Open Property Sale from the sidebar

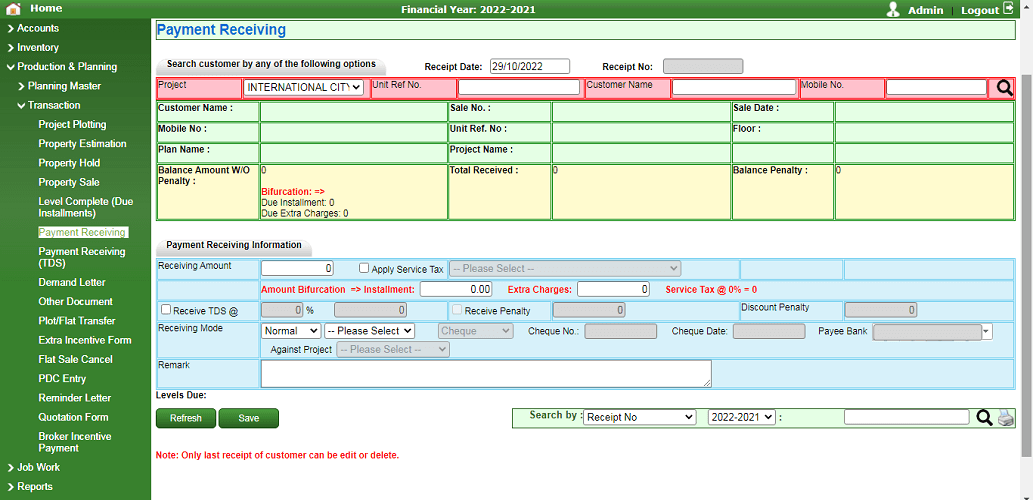(x=68, y=183)
